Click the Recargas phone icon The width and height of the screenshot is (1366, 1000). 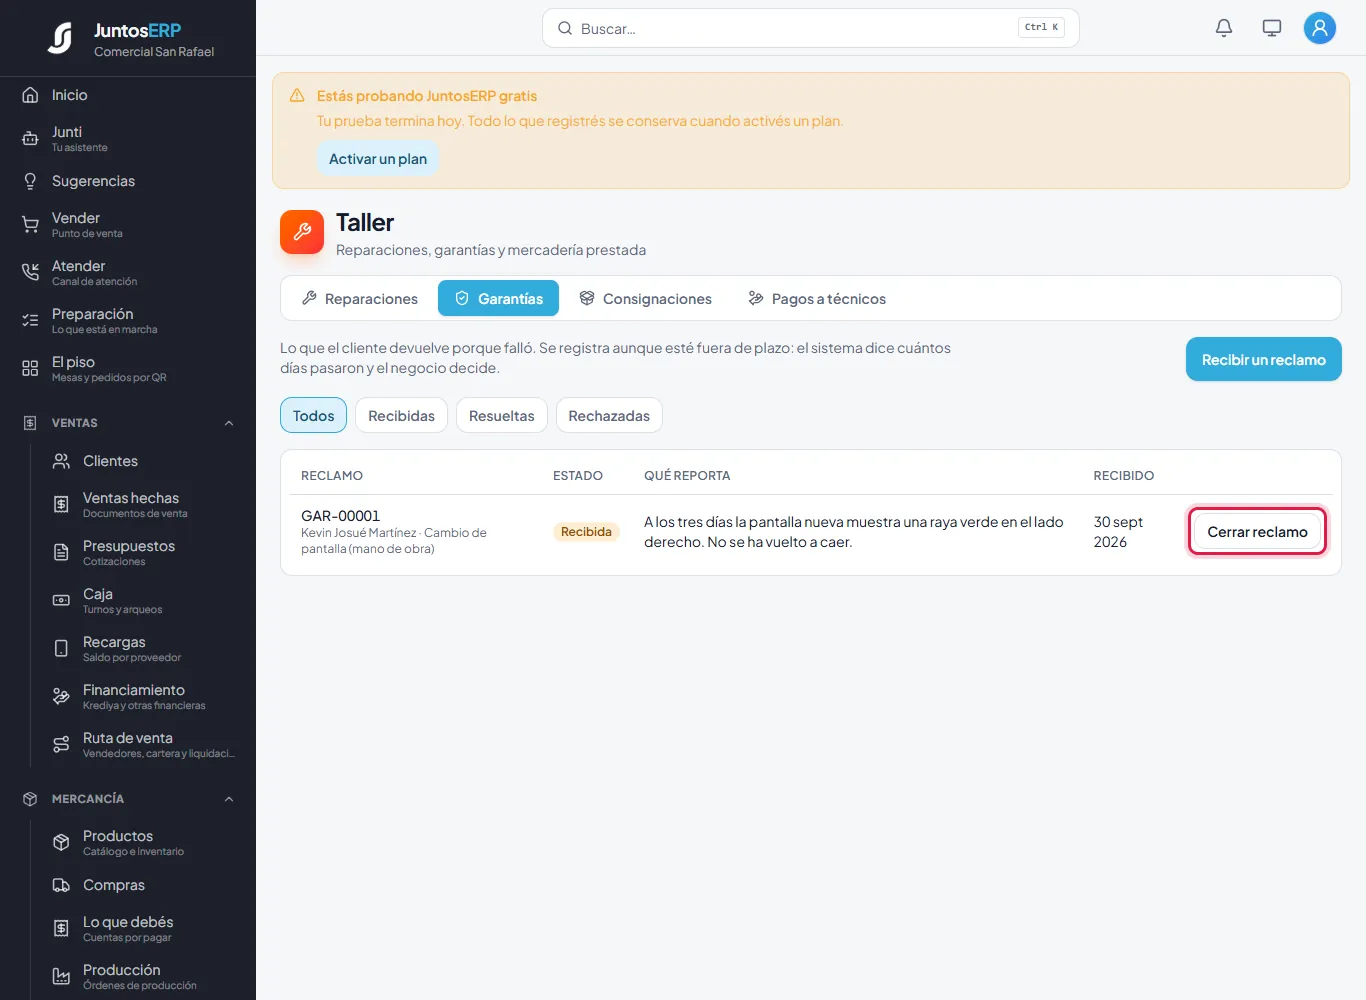[61, 649]
